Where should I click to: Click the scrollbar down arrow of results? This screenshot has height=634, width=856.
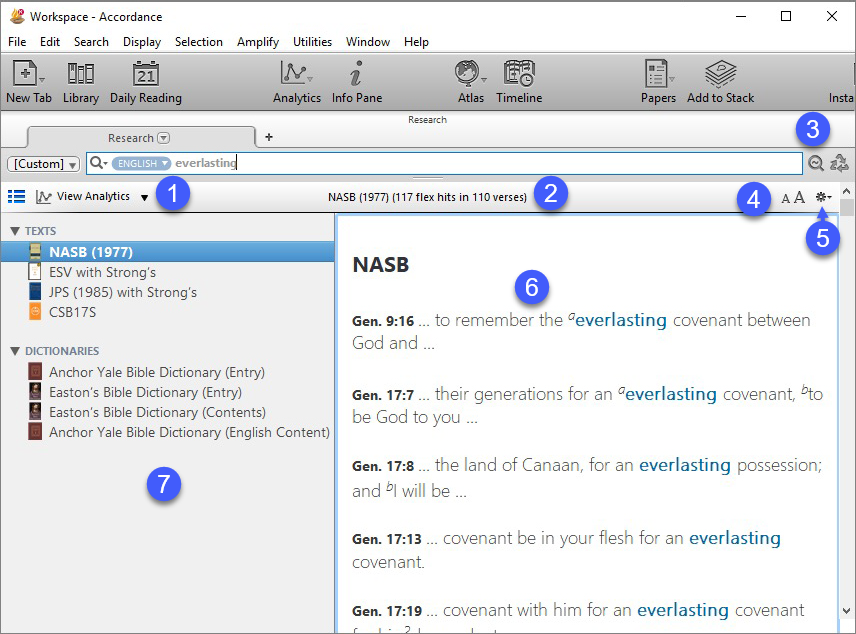tap(847, 611)
